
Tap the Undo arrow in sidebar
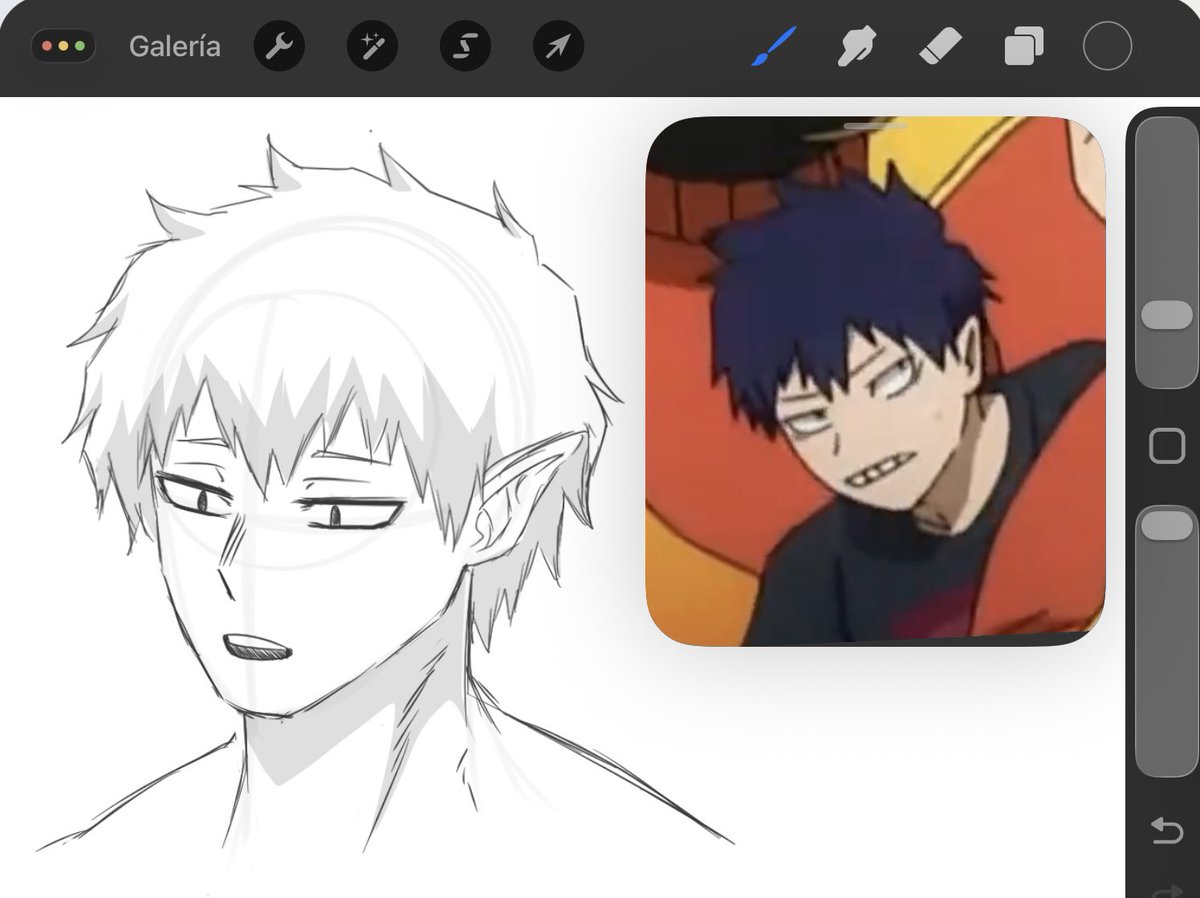click(1166, 831)
